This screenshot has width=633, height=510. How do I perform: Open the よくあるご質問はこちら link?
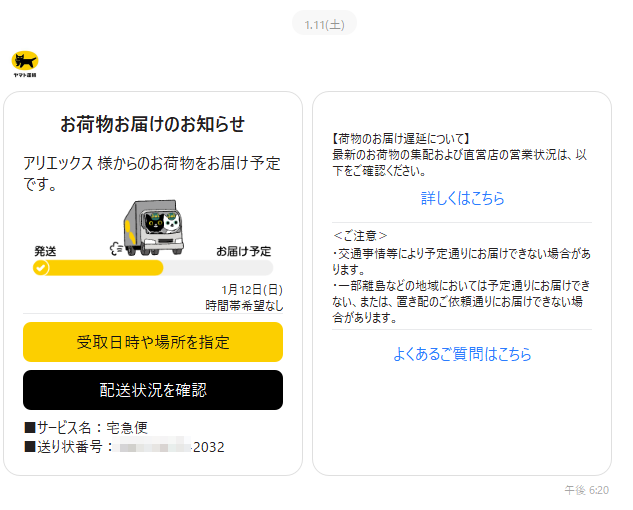tap(462, 354)
